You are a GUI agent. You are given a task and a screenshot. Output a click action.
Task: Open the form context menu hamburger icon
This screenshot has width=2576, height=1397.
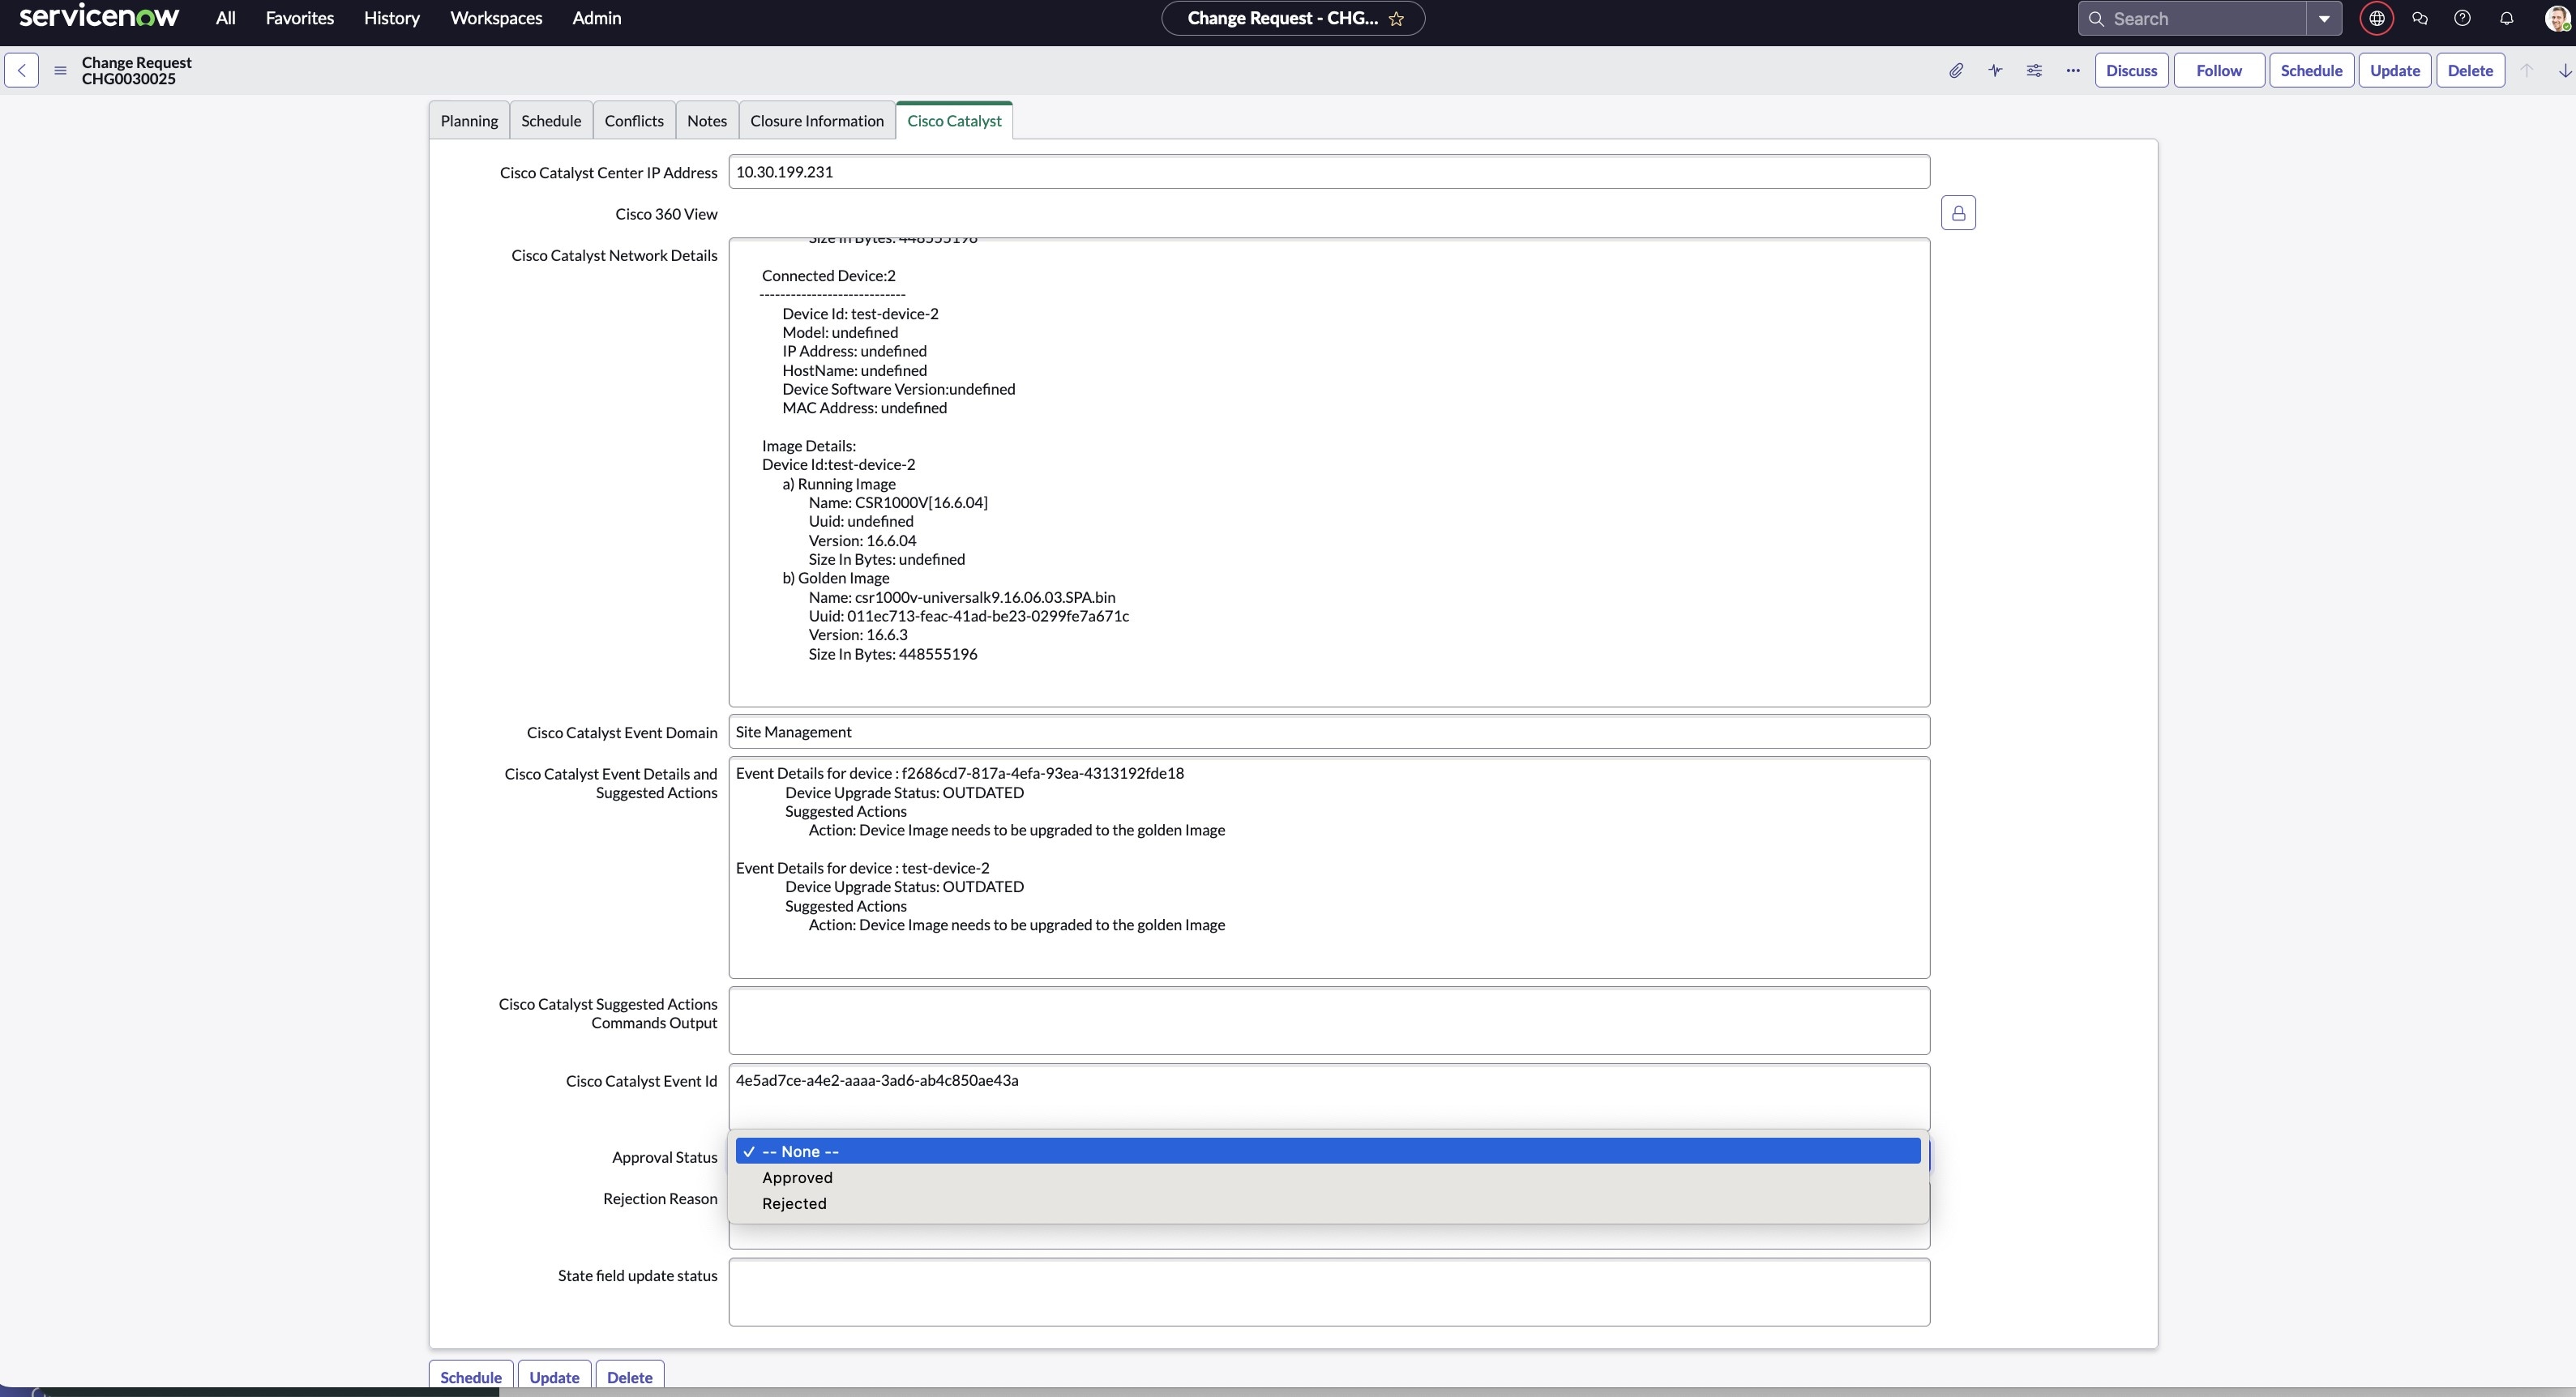click(x=60, y=70)
